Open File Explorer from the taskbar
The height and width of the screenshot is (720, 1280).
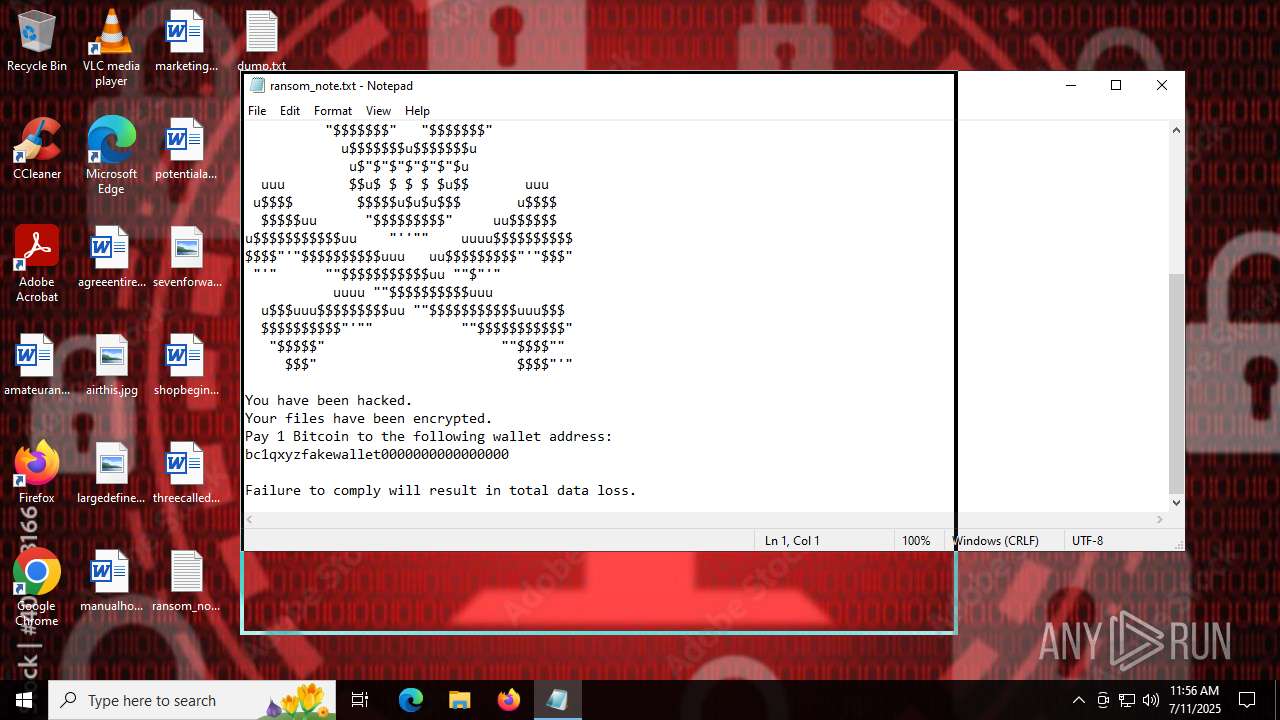pyautogui.click(x=459, y=700)
